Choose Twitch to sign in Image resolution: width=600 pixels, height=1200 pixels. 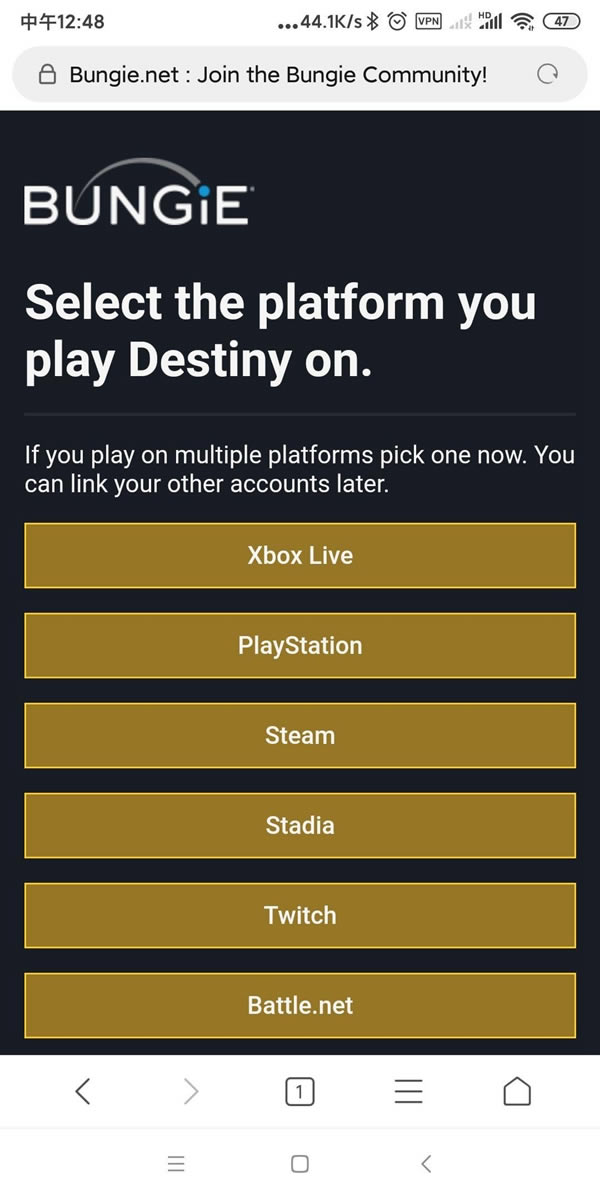point(300,915)
